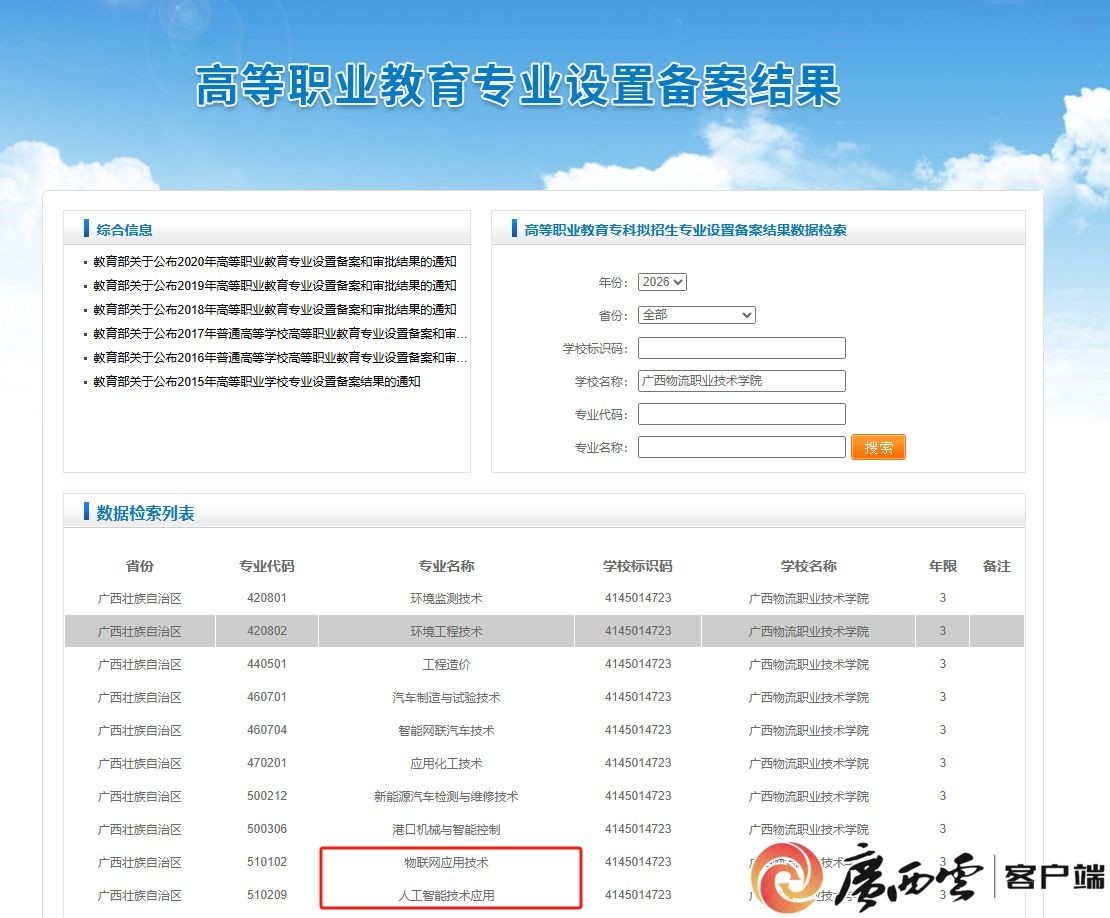Open the 2017年 notice link
Image resolution: width=1110 pixels, height=918 pixels.
(279, 334)
